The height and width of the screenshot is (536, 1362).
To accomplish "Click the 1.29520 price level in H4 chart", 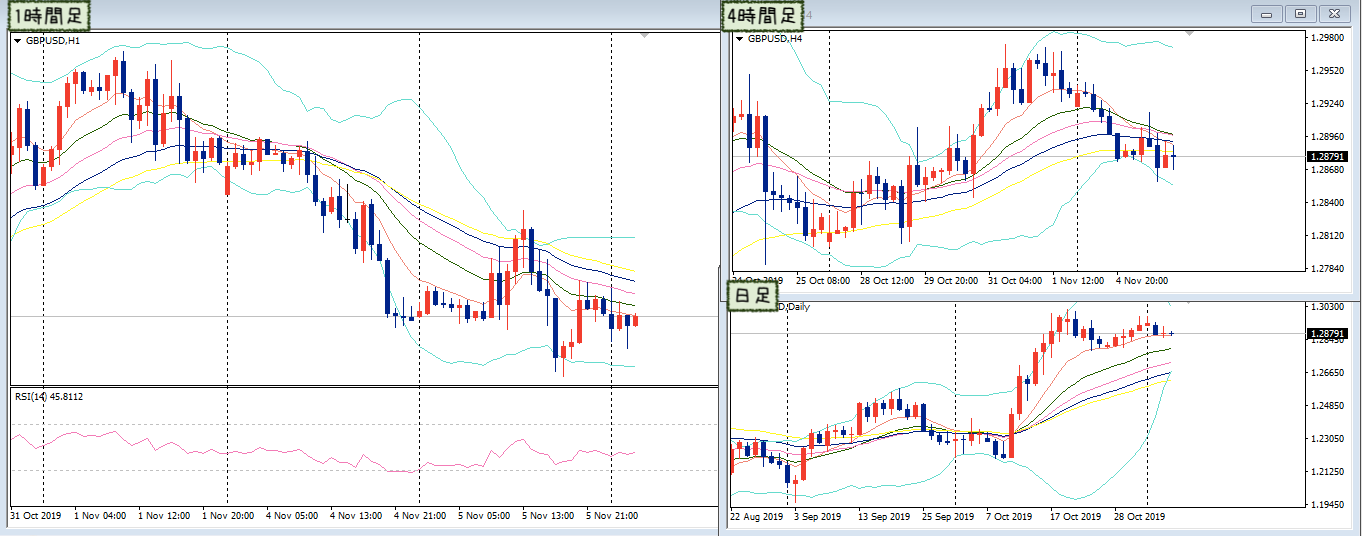I will click(1327, 70).
